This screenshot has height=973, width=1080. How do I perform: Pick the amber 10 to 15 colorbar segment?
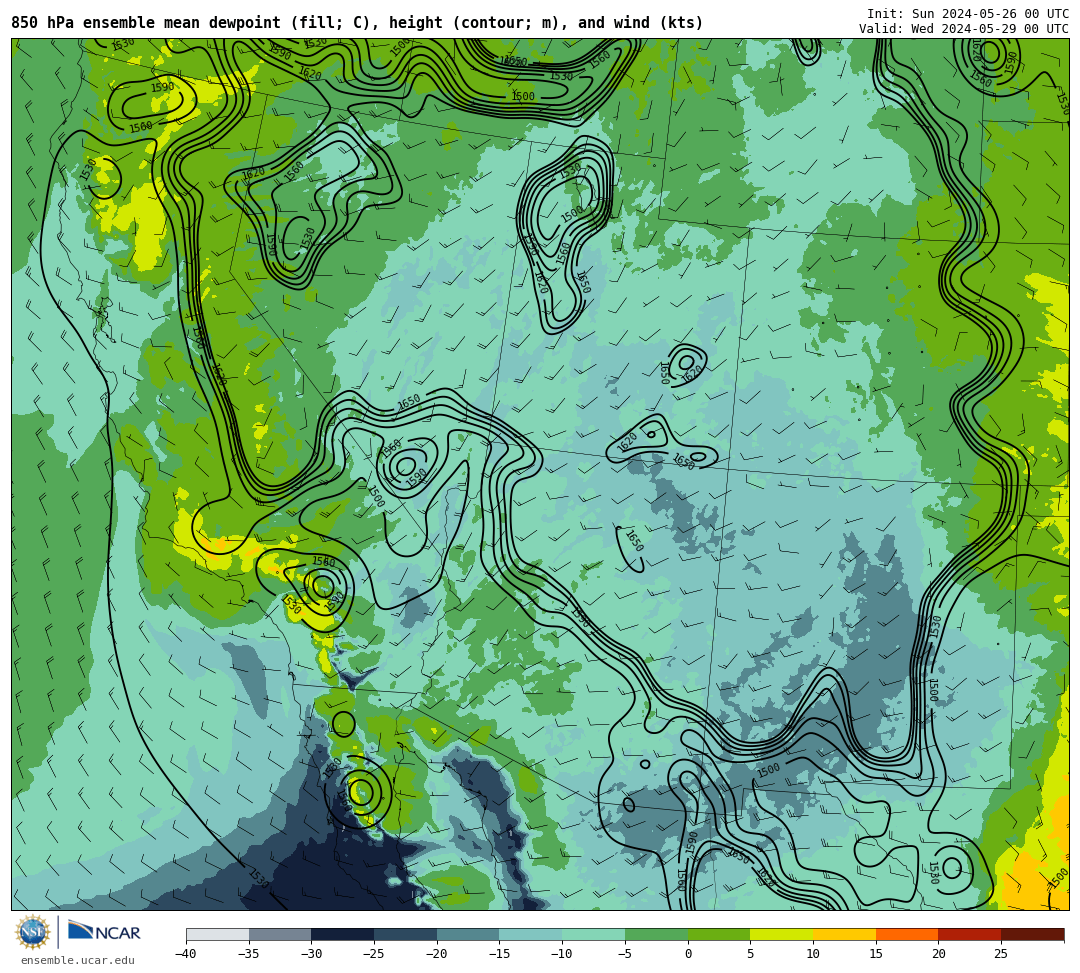844,934
